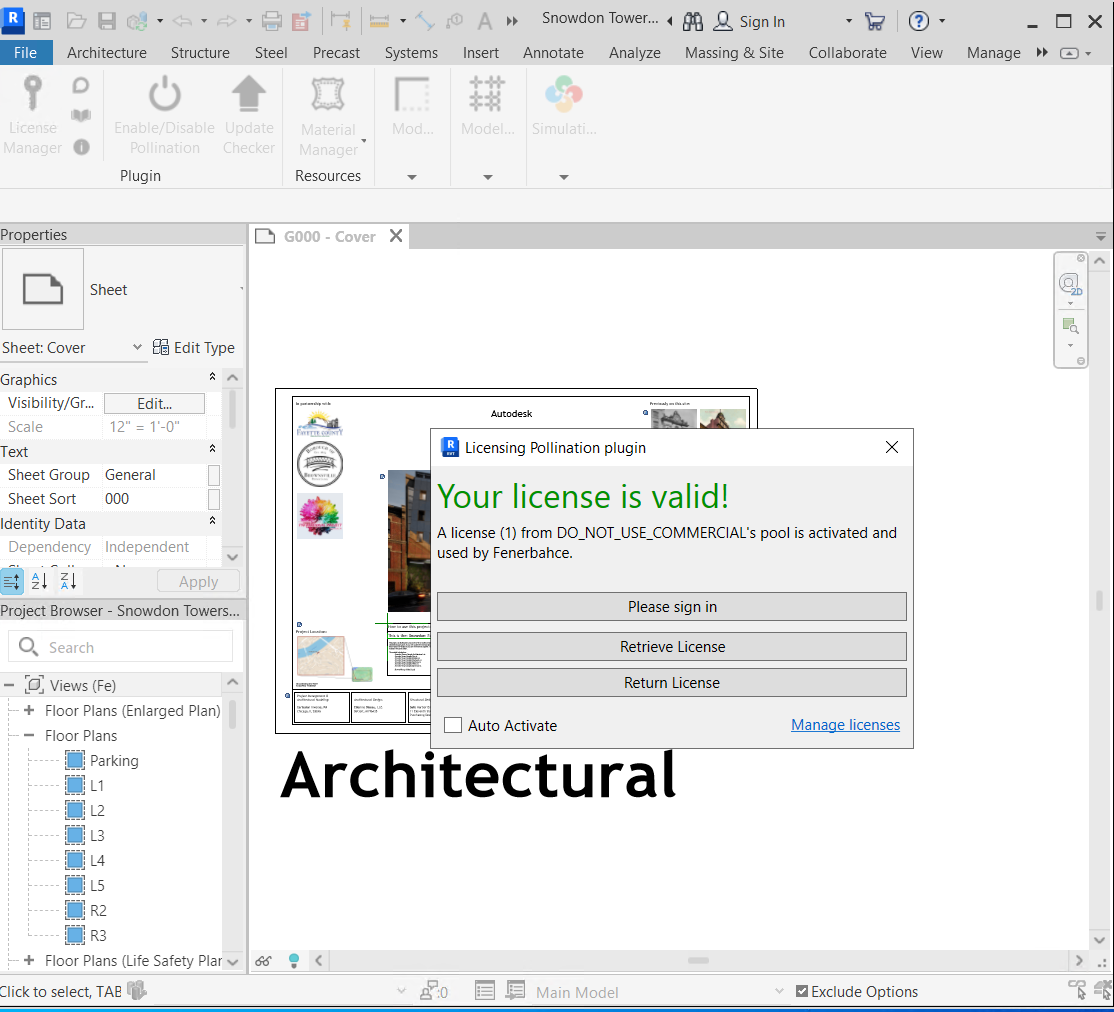1114x1012 pixels.
Task: Open the Material Manager tool
Action: click(328, 94)
